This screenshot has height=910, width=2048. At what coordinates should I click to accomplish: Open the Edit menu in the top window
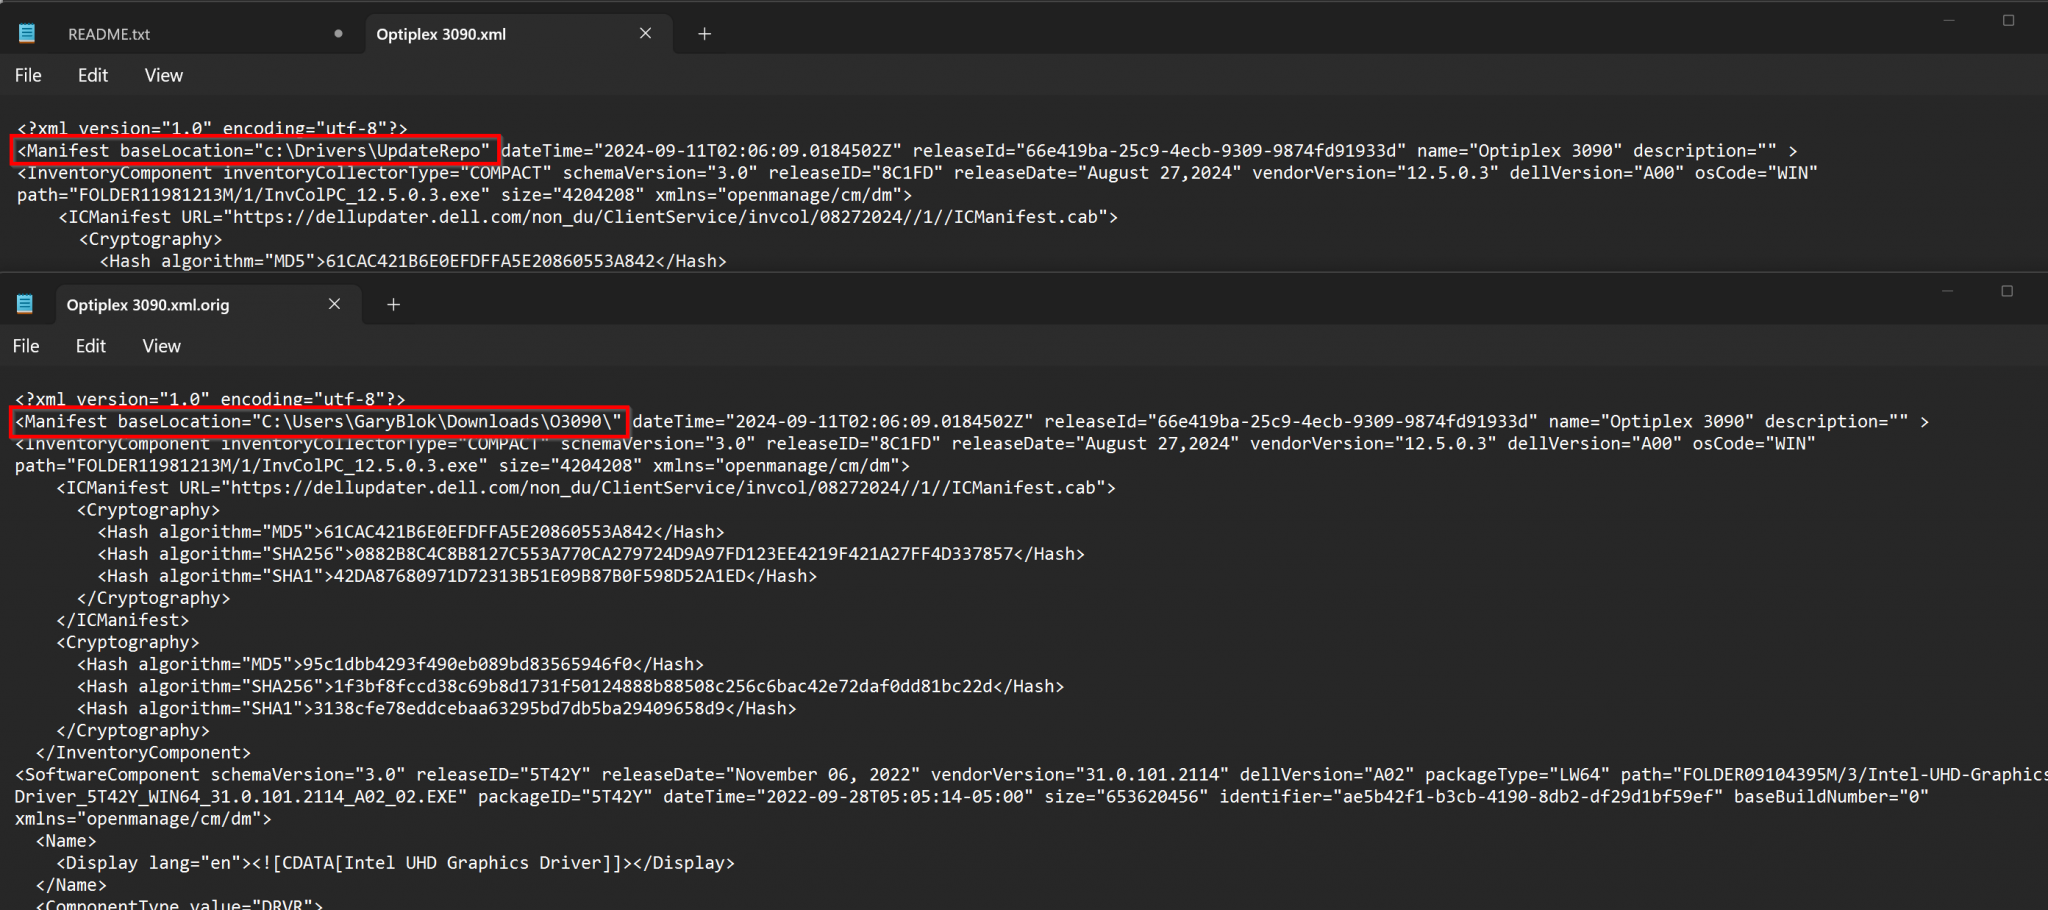coord(92,75)
